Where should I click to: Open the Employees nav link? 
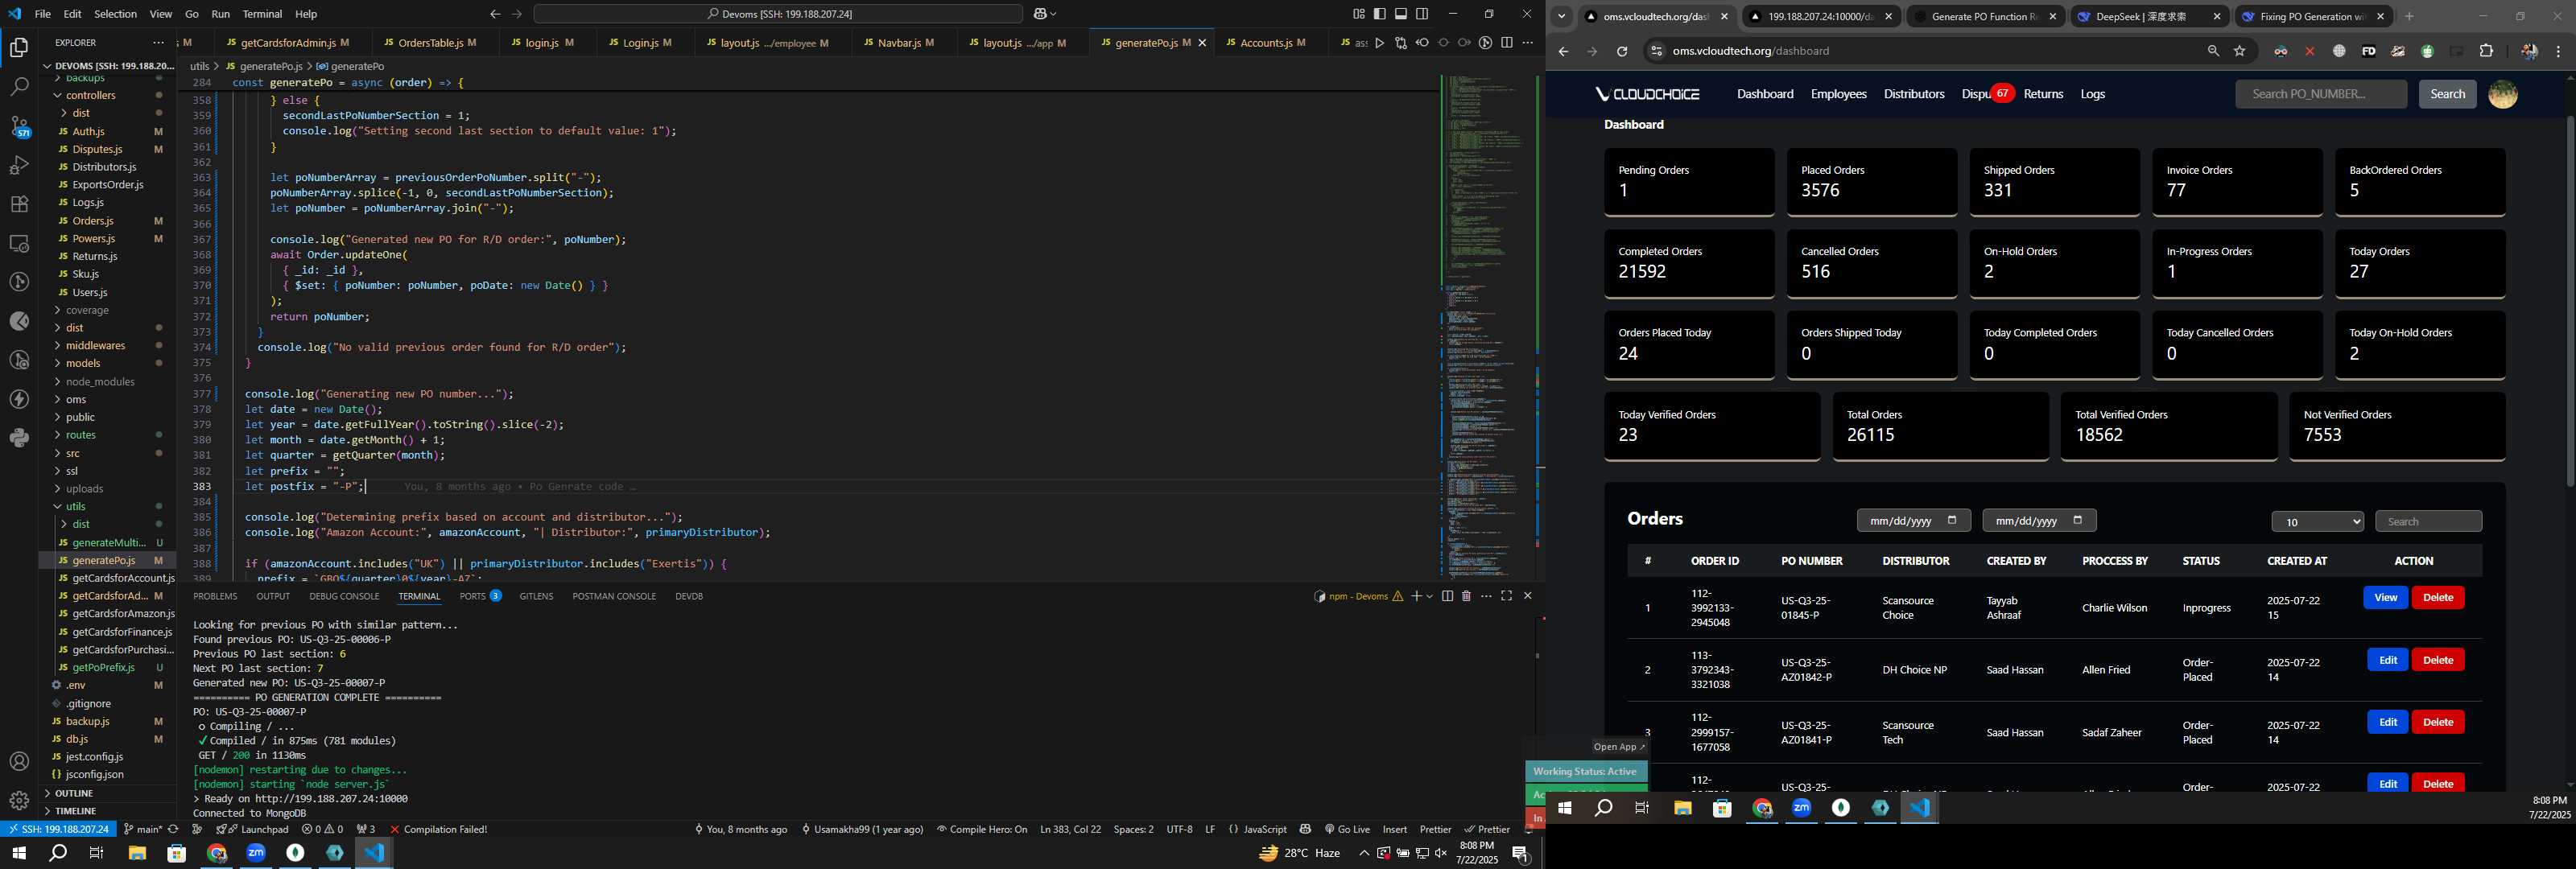click(x=1838, y=94)
